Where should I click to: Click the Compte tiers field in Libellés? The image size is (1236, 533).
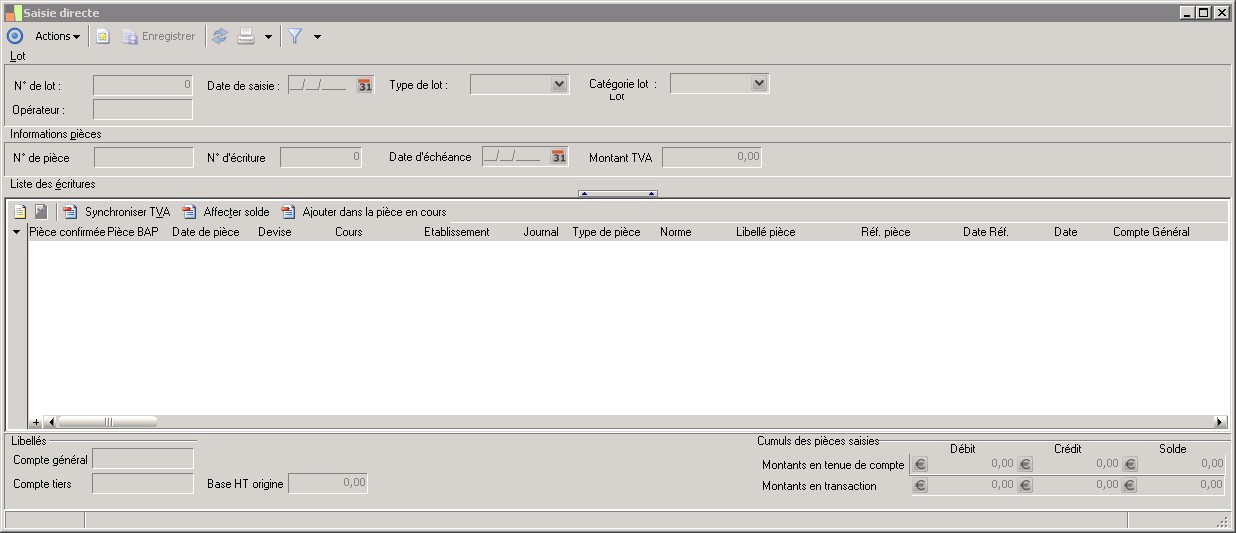(x=143, y=484)
